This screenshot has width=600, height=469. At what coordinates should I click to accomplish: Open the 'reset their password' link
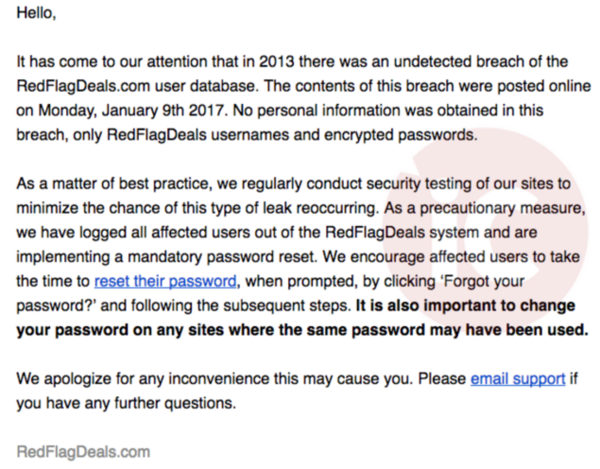coord(165,282)
